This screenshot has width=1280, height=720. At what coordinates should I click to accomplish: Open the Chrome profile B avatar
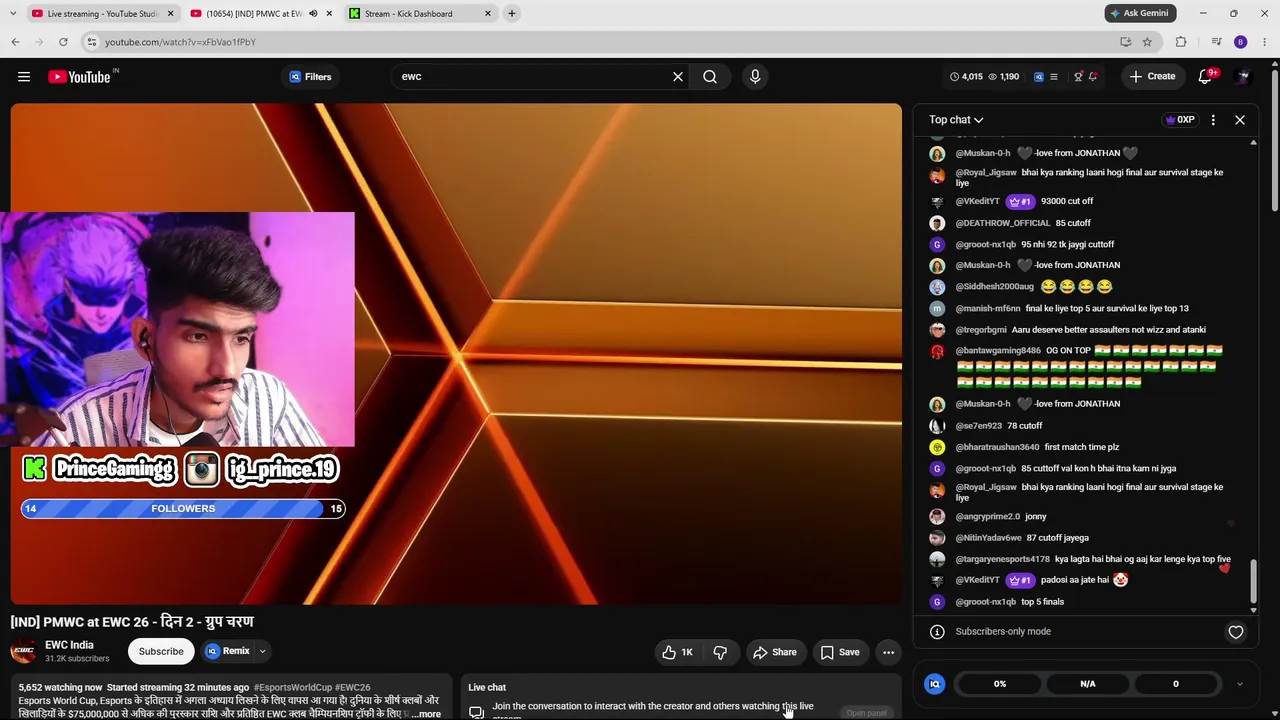pyautogui.click(x=1241, y=42)
